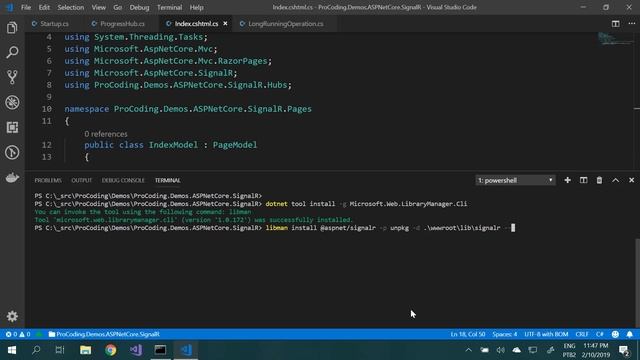Close the Index.cshtml.cs tab
This screenshot has height=360, width=640.
(x=225, y=24)
